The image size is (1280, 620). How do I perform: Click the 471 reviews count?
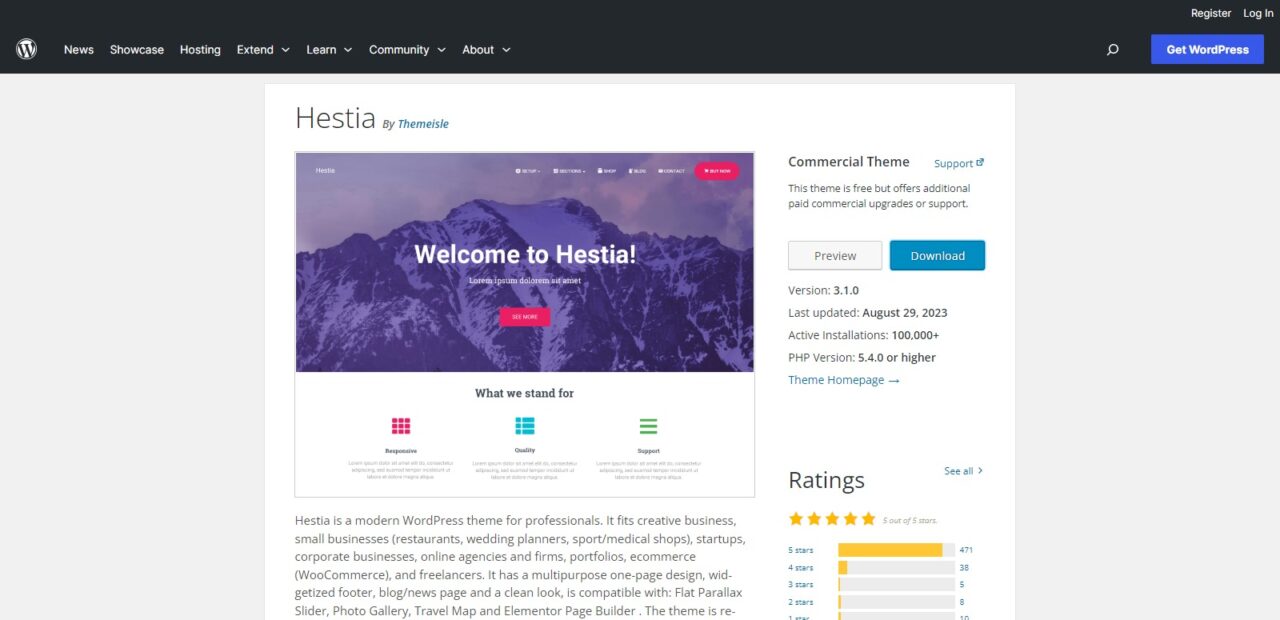[966, 550]
